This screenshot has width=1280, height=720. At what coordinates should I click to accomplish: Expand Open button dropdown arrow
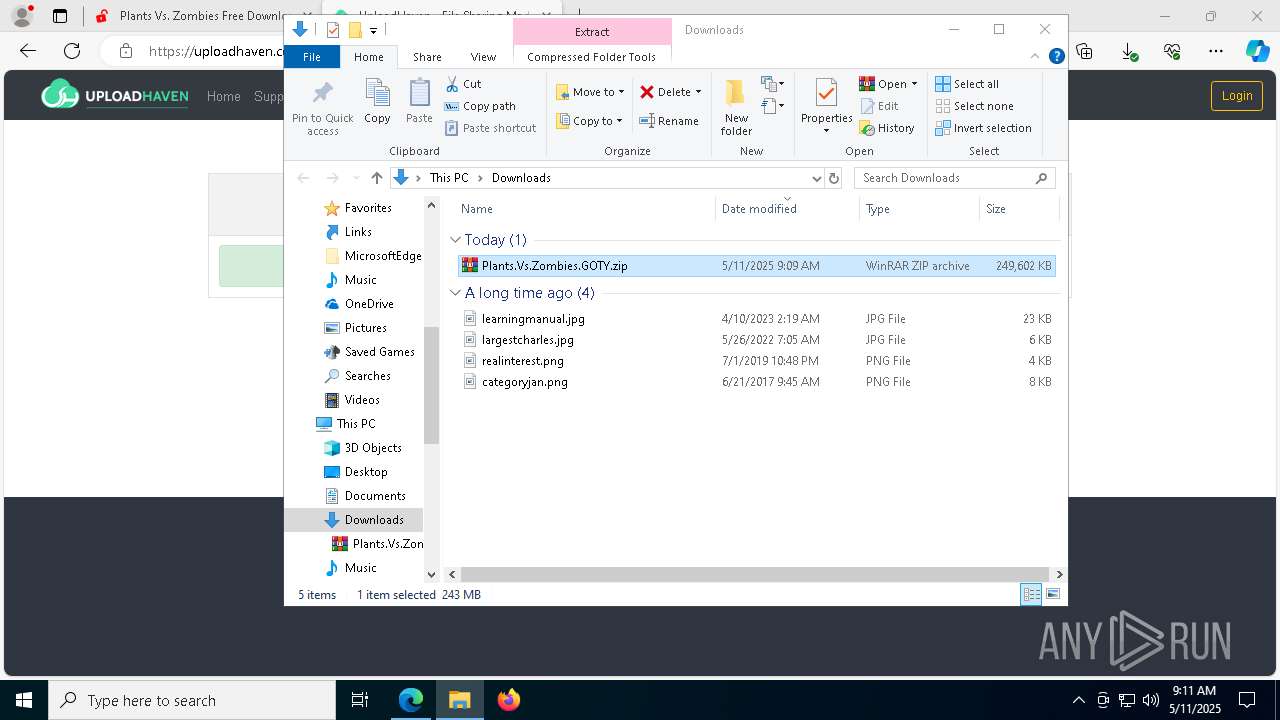click(x=914, y=84)
